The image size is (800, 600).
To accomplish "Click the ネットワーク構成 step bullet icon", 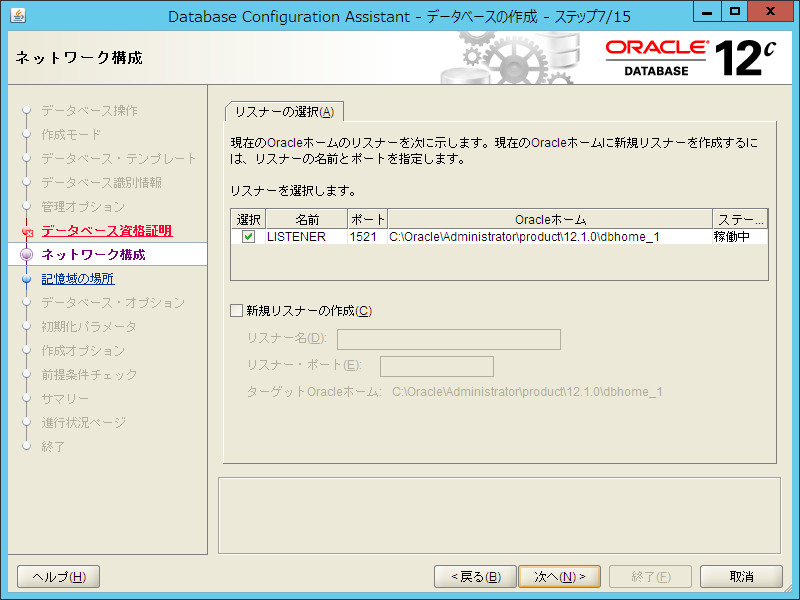I will (27, 255).
